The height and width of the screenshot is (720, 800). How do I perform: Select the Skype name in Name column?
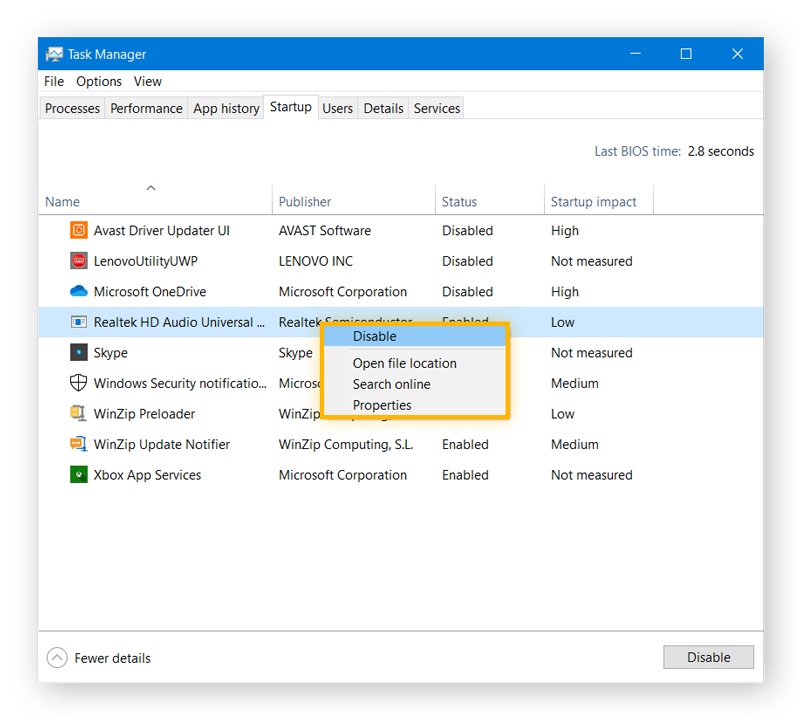(111, 353)
